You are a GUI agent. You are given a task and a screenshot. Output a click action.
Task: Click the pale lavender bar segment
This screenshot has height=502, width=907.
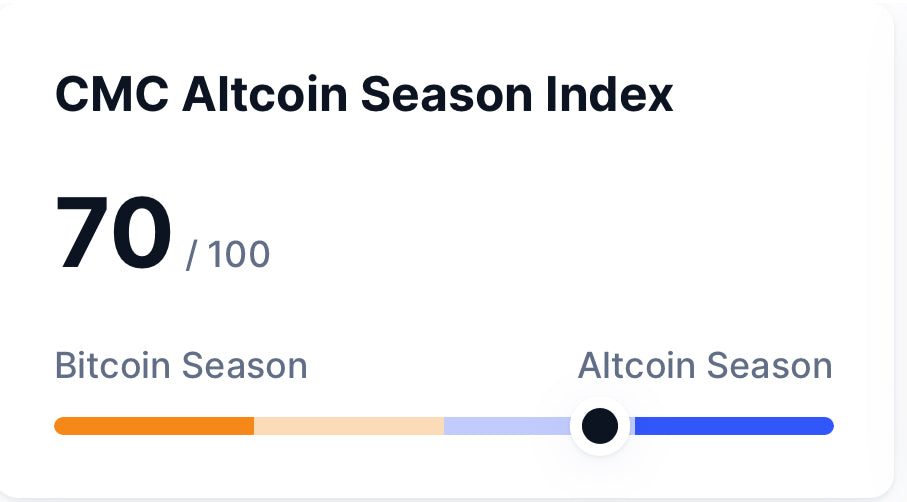coord(505,426)
